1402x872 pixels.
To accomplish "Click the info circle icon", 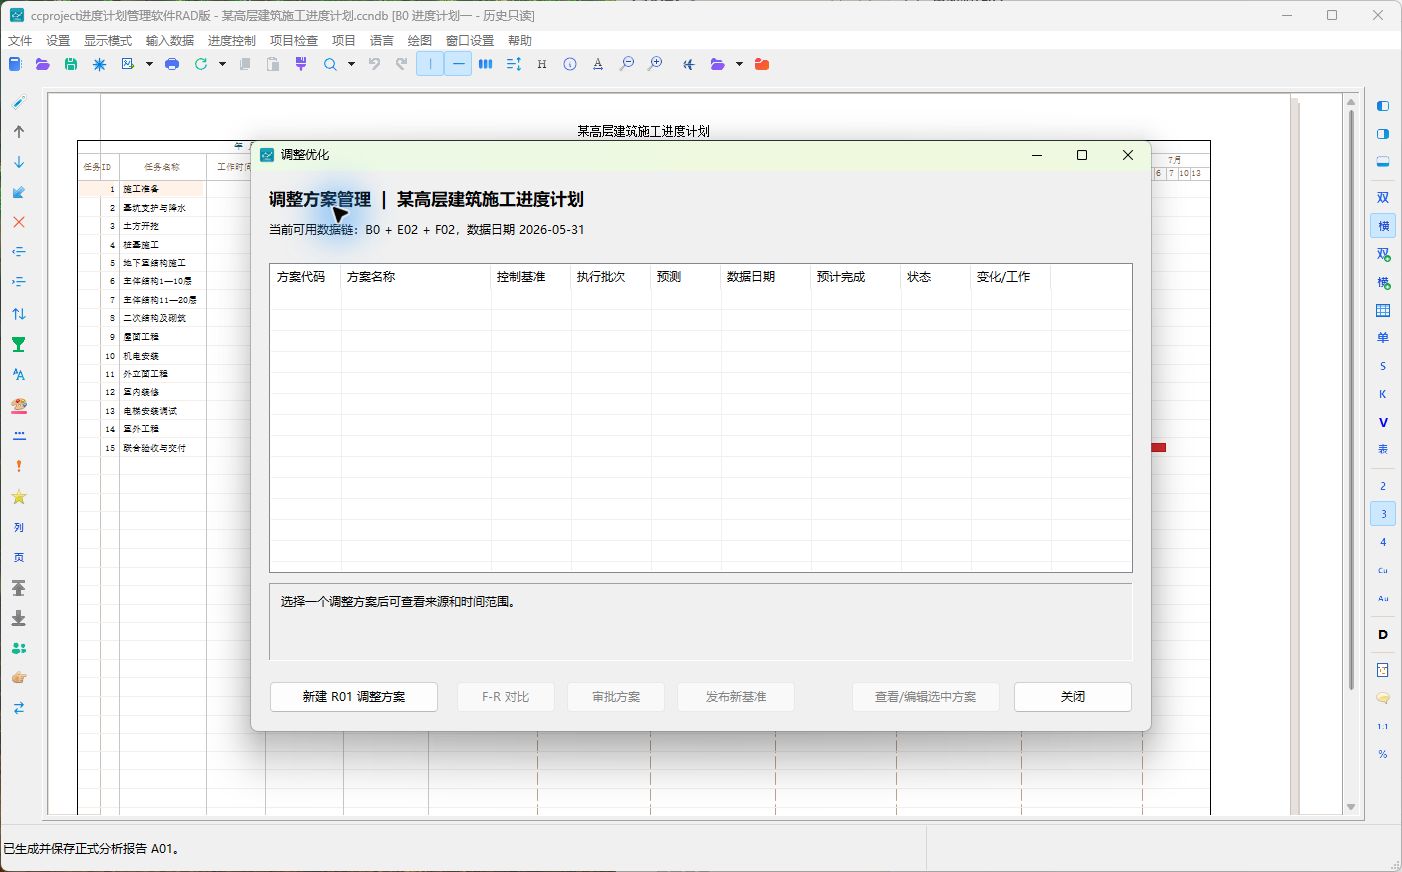I will click(570, 64).
